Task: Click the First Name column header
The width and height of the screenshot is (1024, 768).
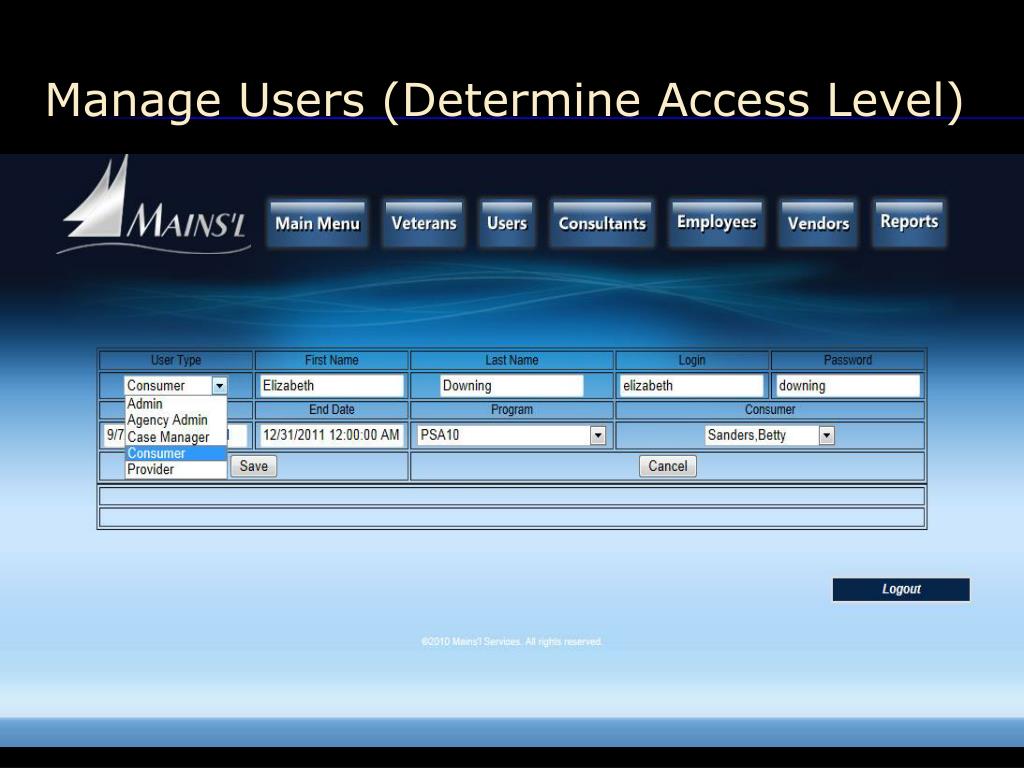Action: coord(332,360)
